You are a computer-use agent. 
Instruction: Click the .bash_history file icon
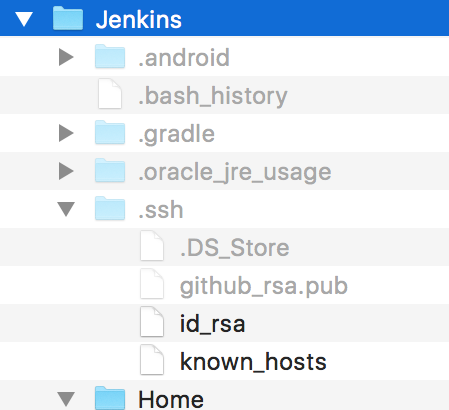tap(110, 94)
